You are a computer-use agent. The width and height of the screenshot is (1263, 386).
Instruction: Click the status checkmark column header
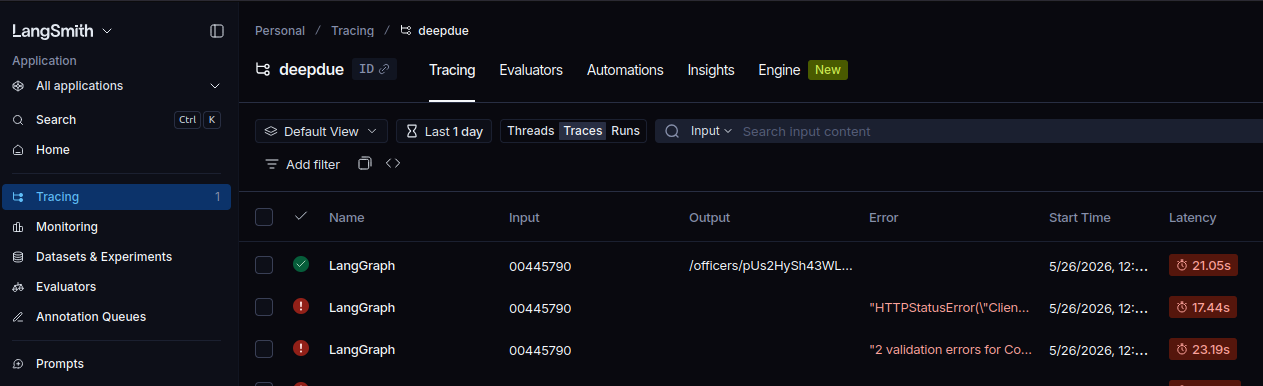click(301, 216)
